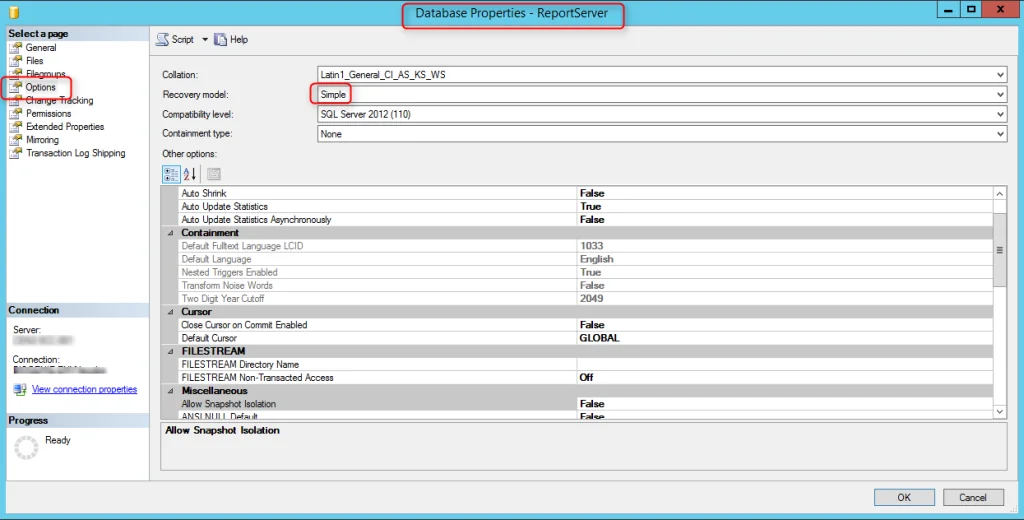
Task: Select the Transaction Log Shipping page
Action: [x=76, y=153]
